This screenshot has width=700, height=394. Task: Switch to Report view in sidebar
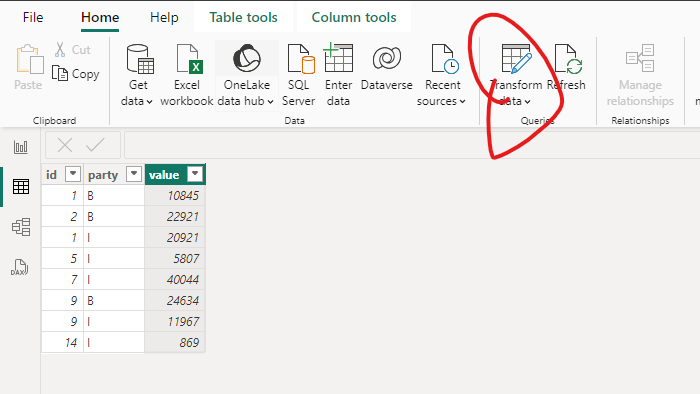click(21, 147)
